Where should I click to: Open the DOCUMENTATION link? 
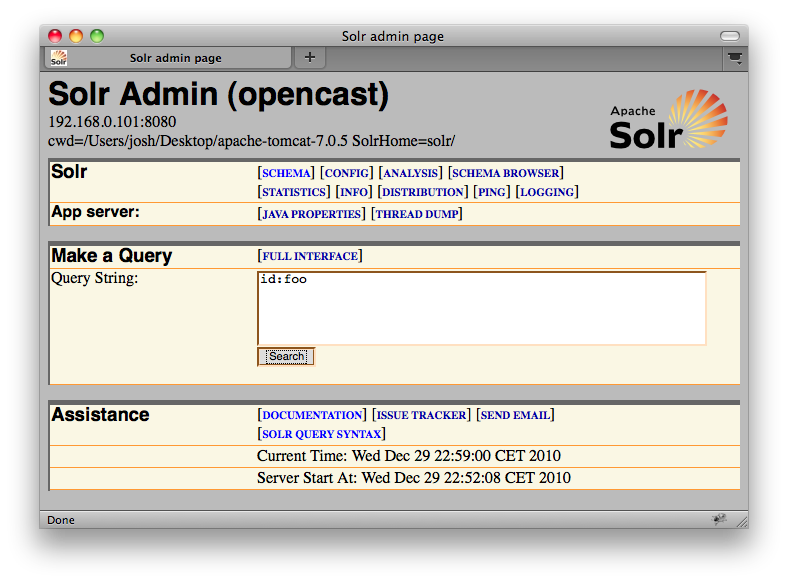point(312,415)
